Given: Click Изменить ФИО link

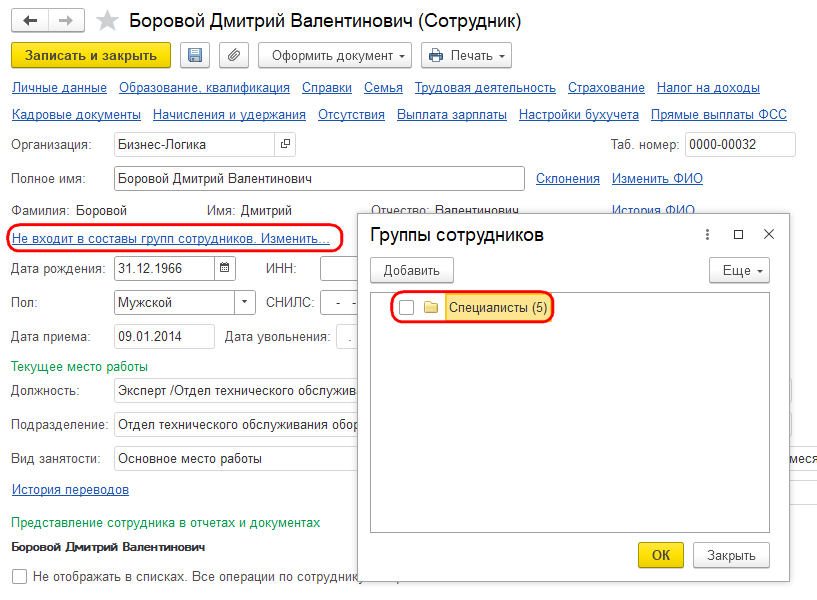Looking at the screenshot, I should click(657, 179).
